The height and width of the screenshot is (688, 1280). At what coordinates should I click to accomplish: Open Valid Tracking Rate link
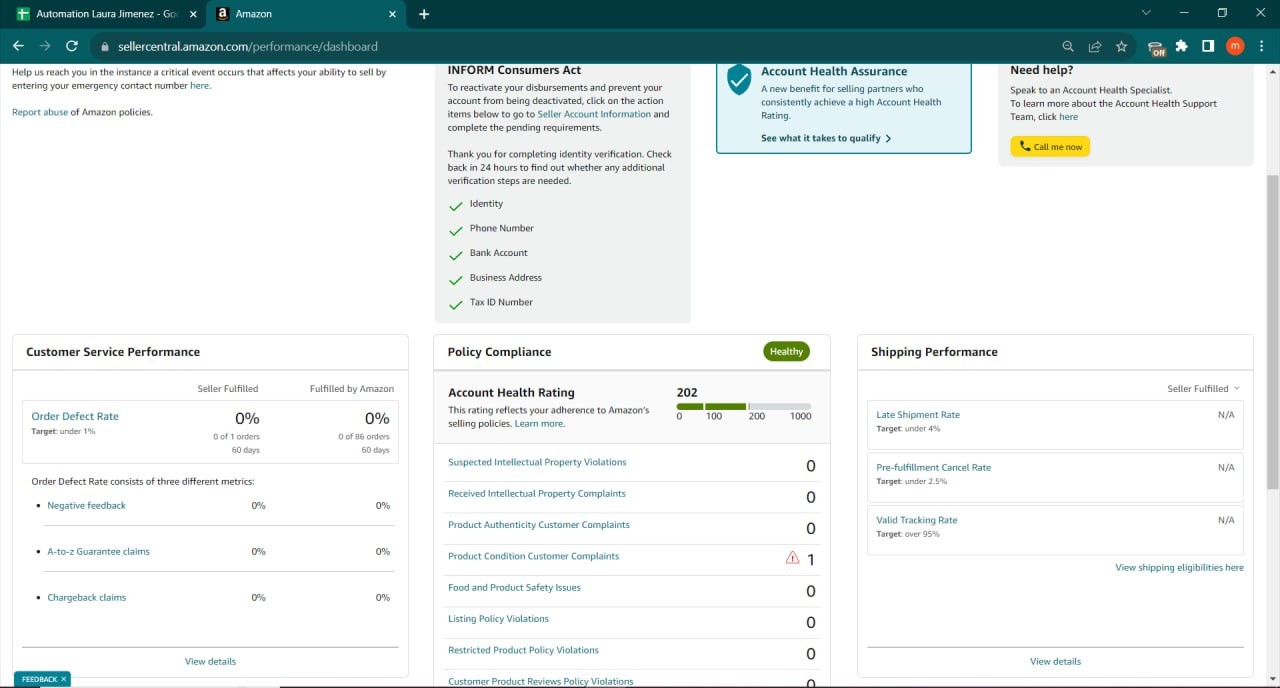click(x=917, y=521)
